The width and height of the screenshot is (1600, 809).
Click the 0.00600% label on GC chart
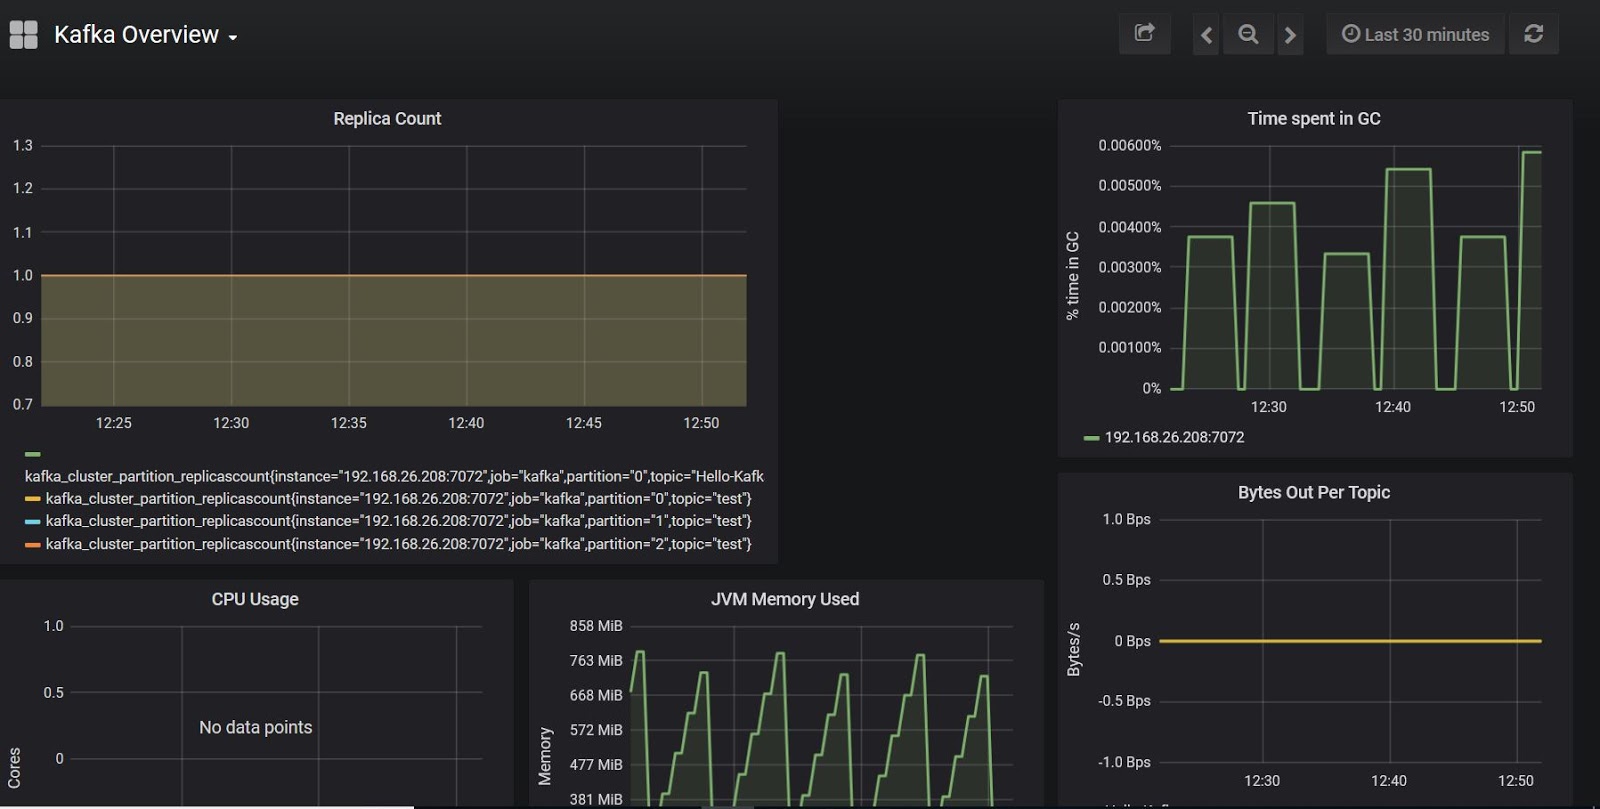pyautogui.click(x=1130, y=145)
